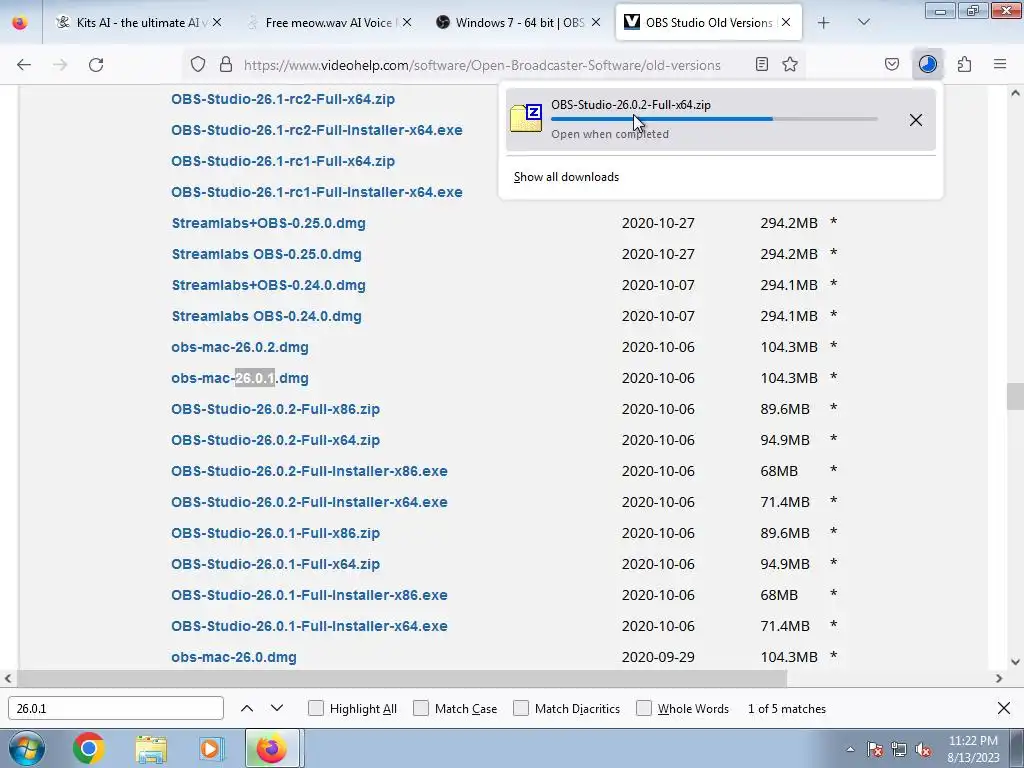Open a new tab with plus button
1024x768 pixels.
tap(824, 23)
